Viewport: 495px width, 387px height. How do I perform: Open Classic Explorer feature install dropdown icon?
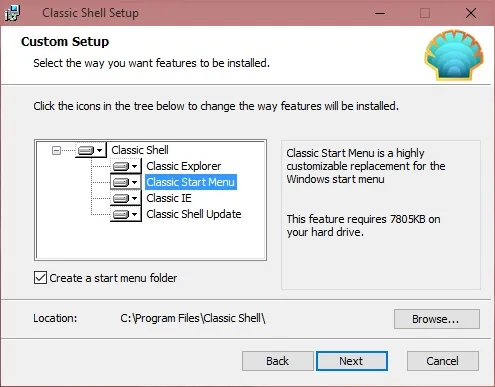click(126, 166)
